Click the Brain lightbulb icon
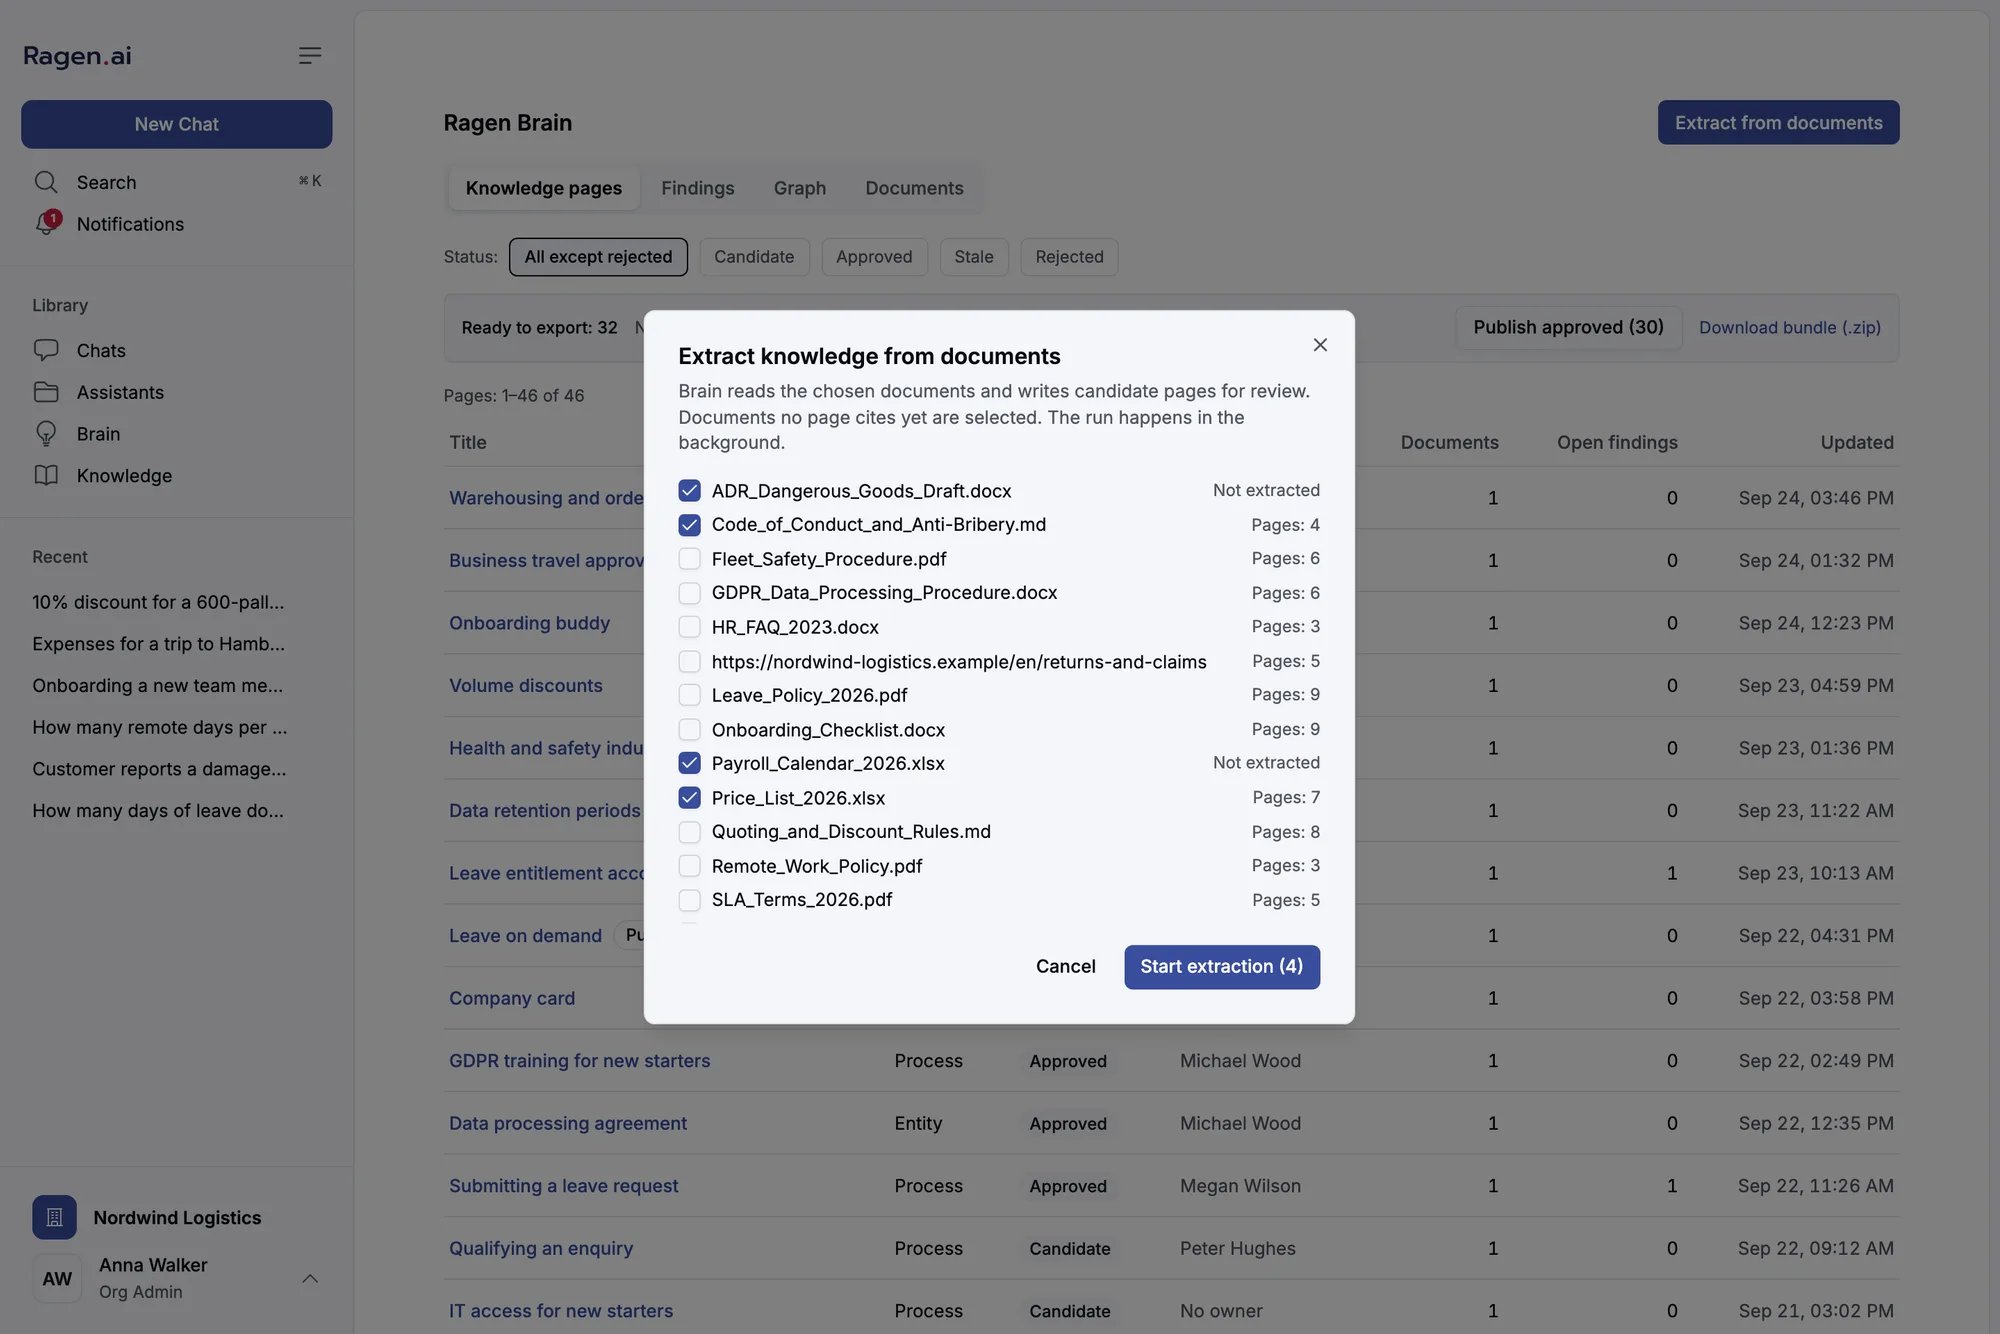 click(x=46, y=433)
